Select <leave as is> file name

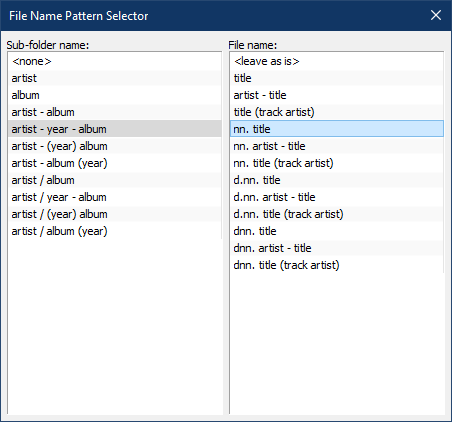337,61
